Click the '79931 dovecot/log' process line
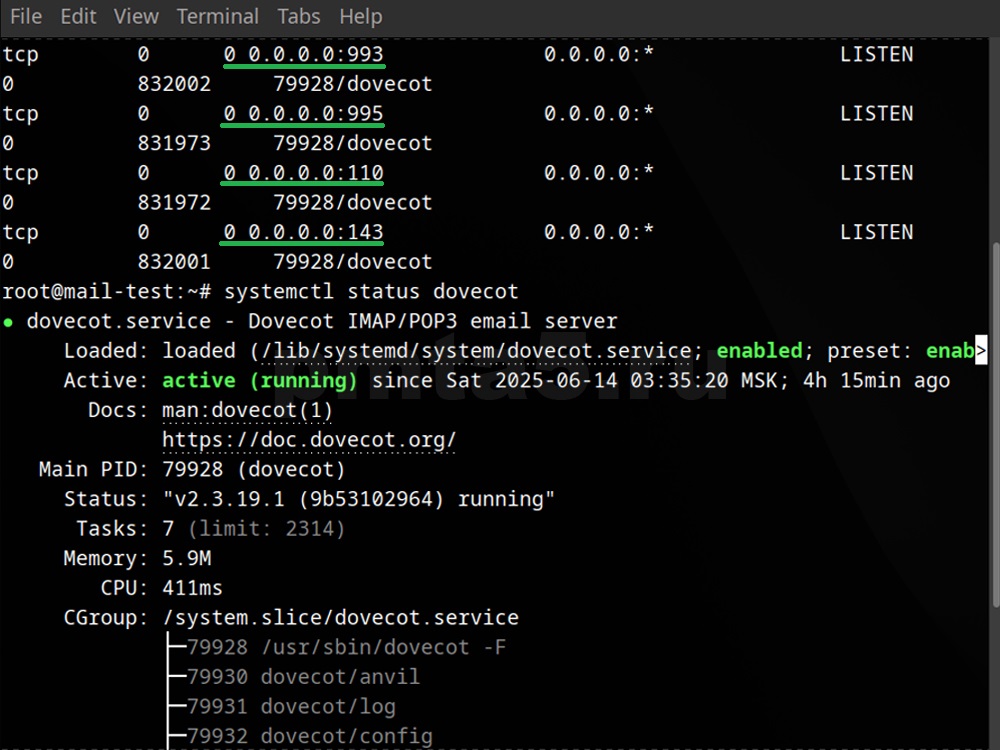1000x750 pixels. pos(291,707)
